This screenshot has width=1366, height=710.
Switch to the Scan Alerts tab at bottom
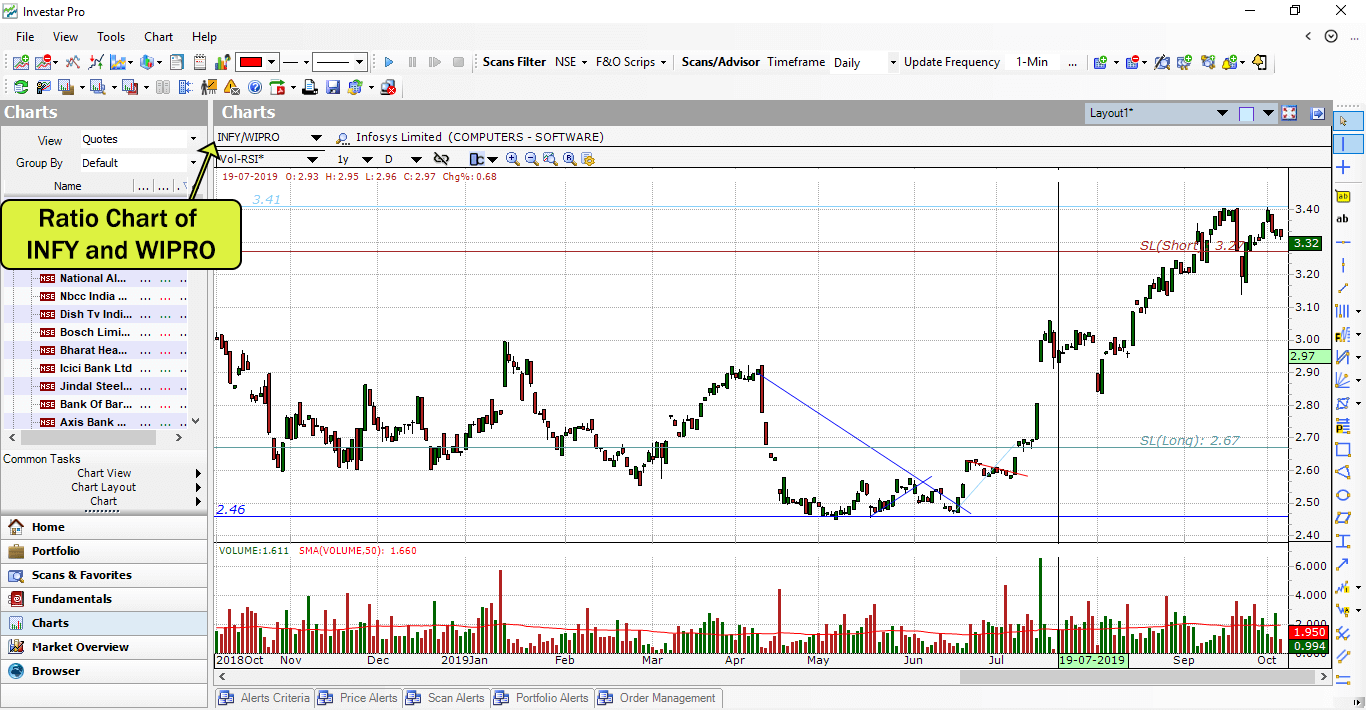[453, 698]
